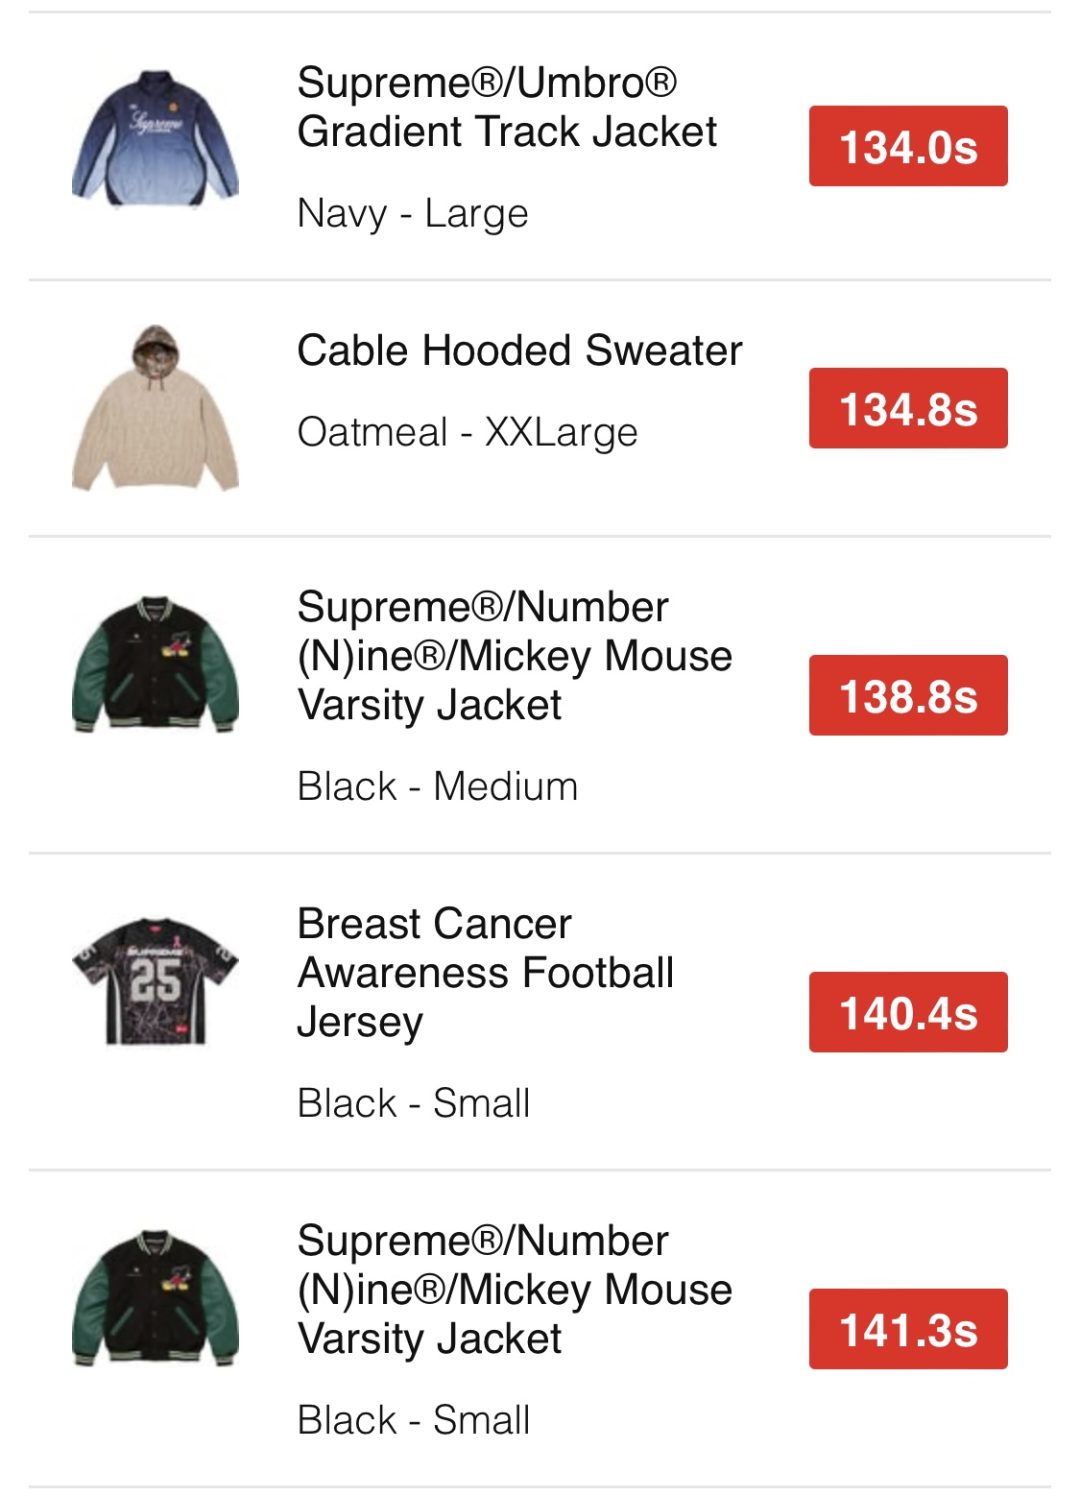Select the Oatmeal - XXLarge variant label

click(467, 432)
